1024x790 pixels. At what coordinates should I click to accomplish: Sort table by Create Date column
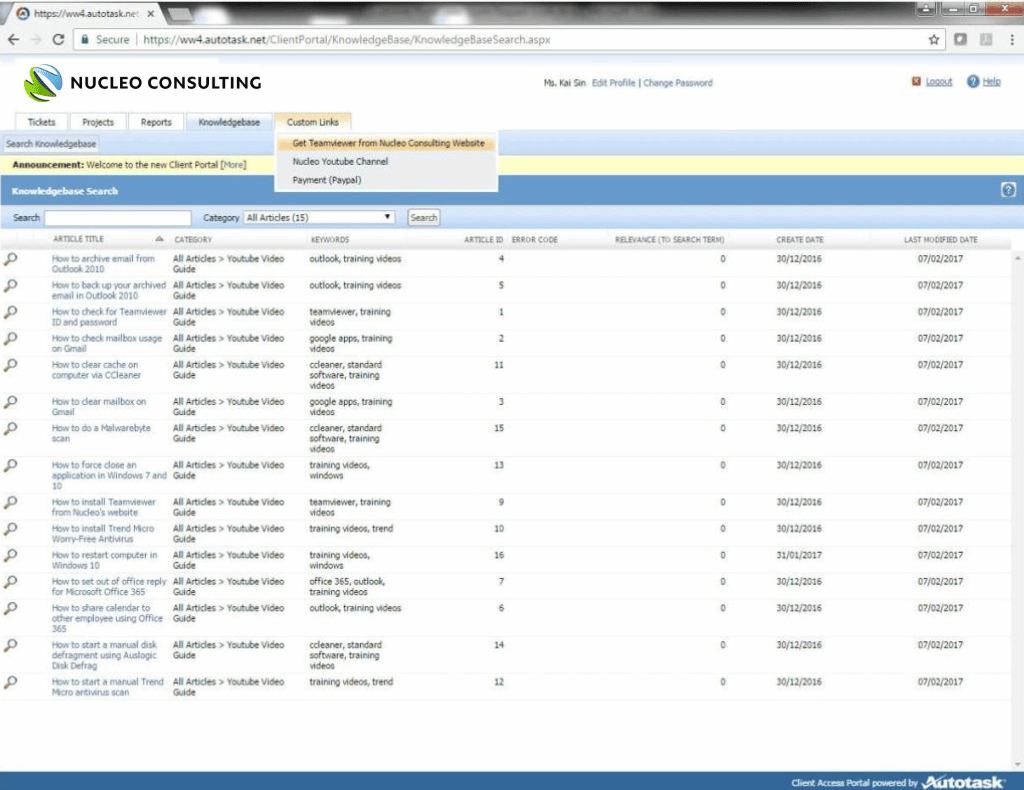[x=799, y=240]
